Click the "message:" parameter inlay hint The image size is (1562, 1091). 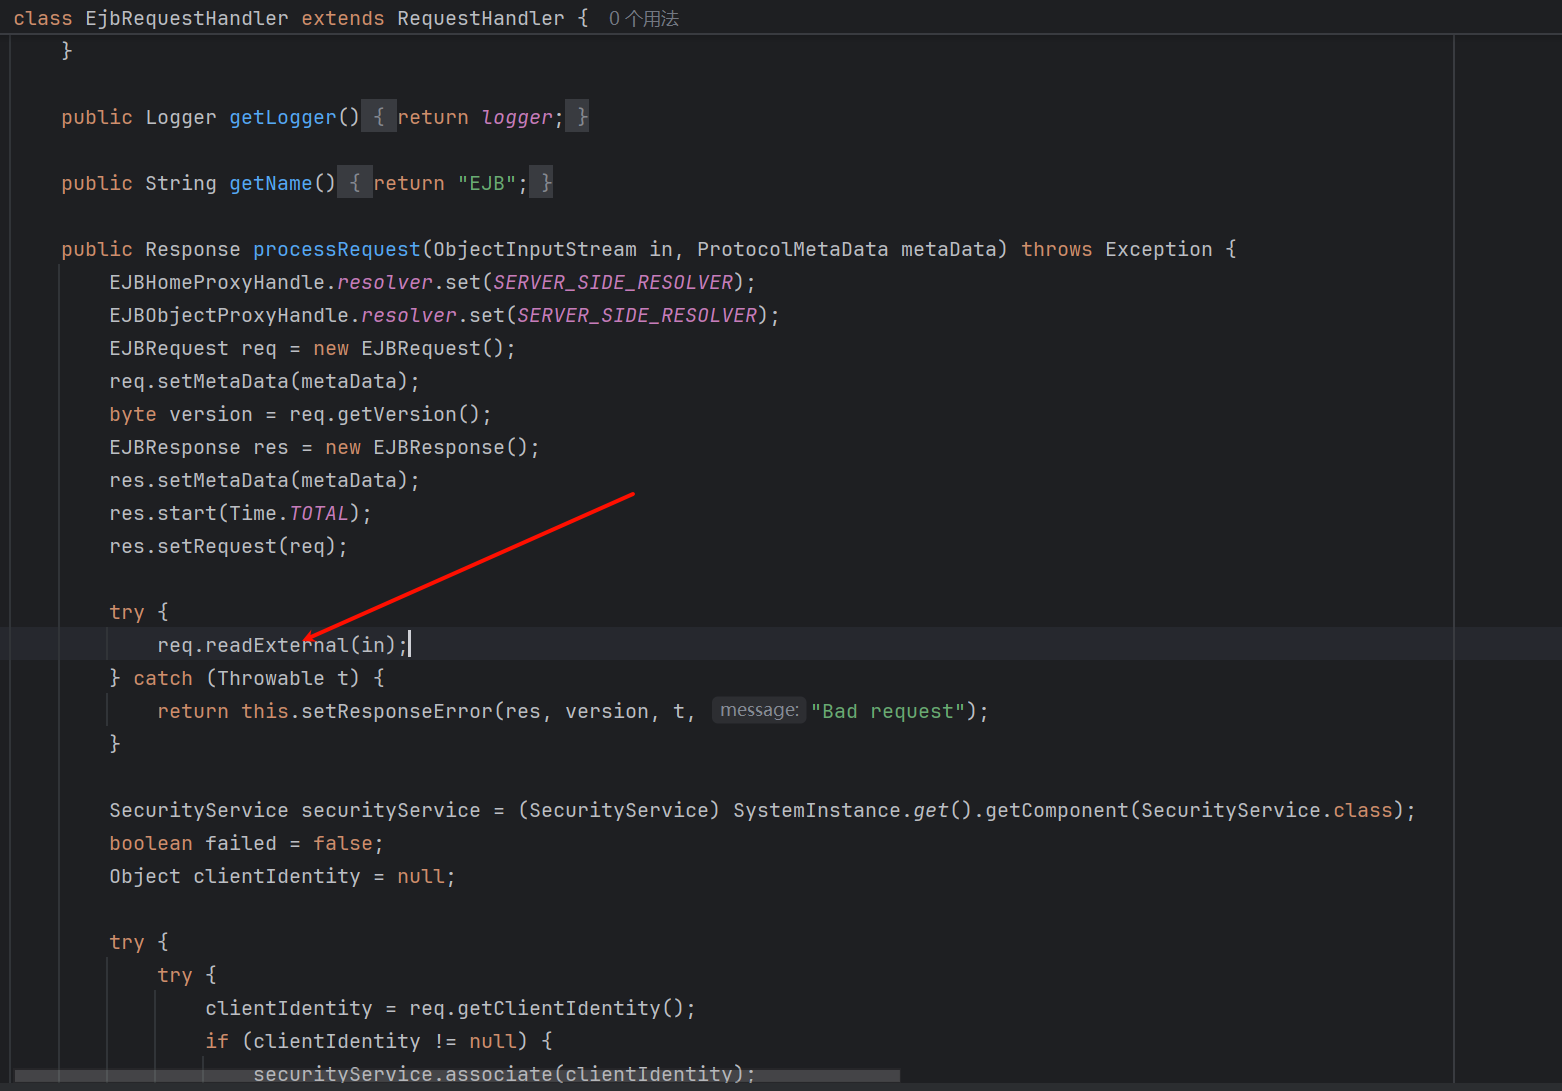click(x=759, y=710)
